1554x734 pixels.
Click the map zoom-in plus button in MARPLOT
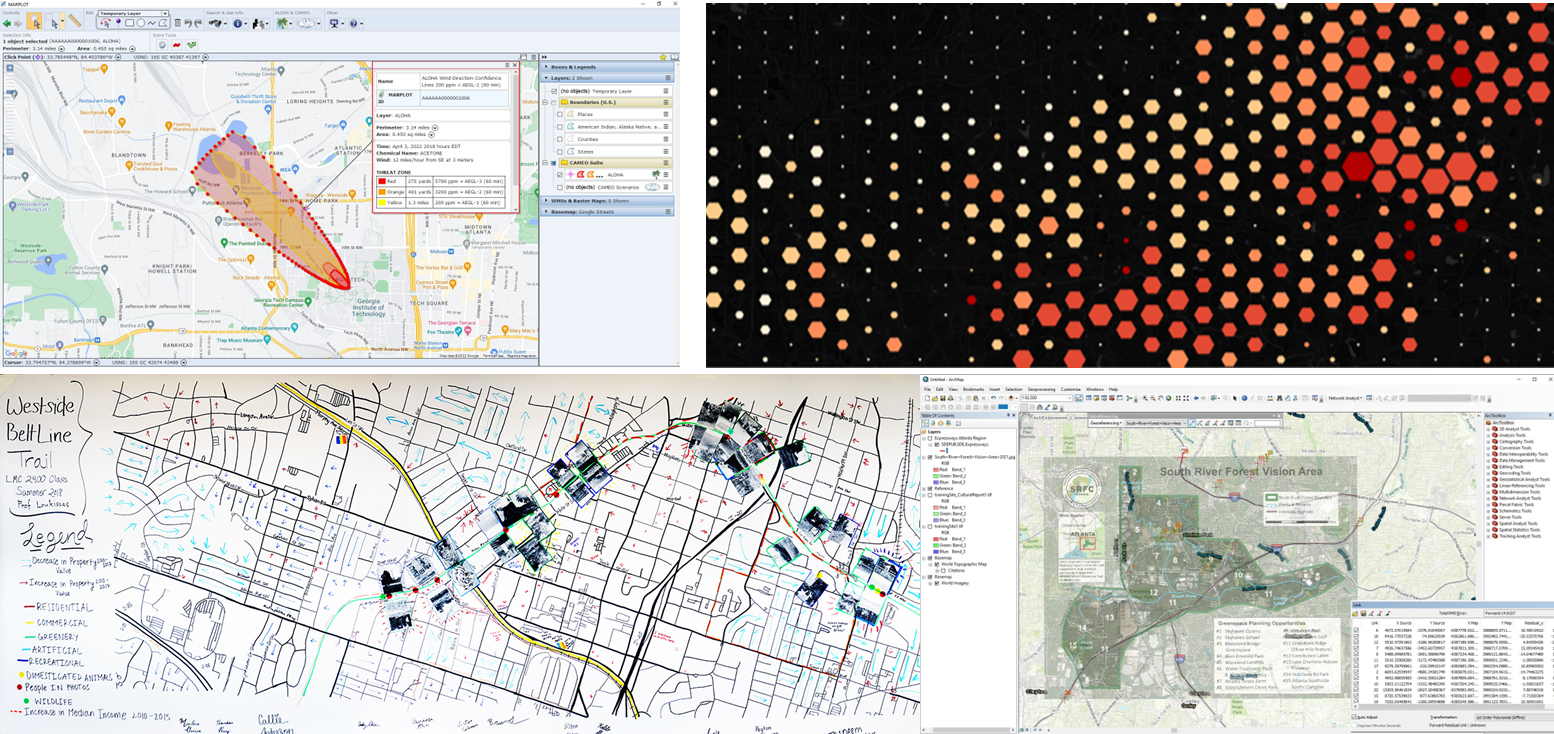pyautogui.click(x=10, y=68)
